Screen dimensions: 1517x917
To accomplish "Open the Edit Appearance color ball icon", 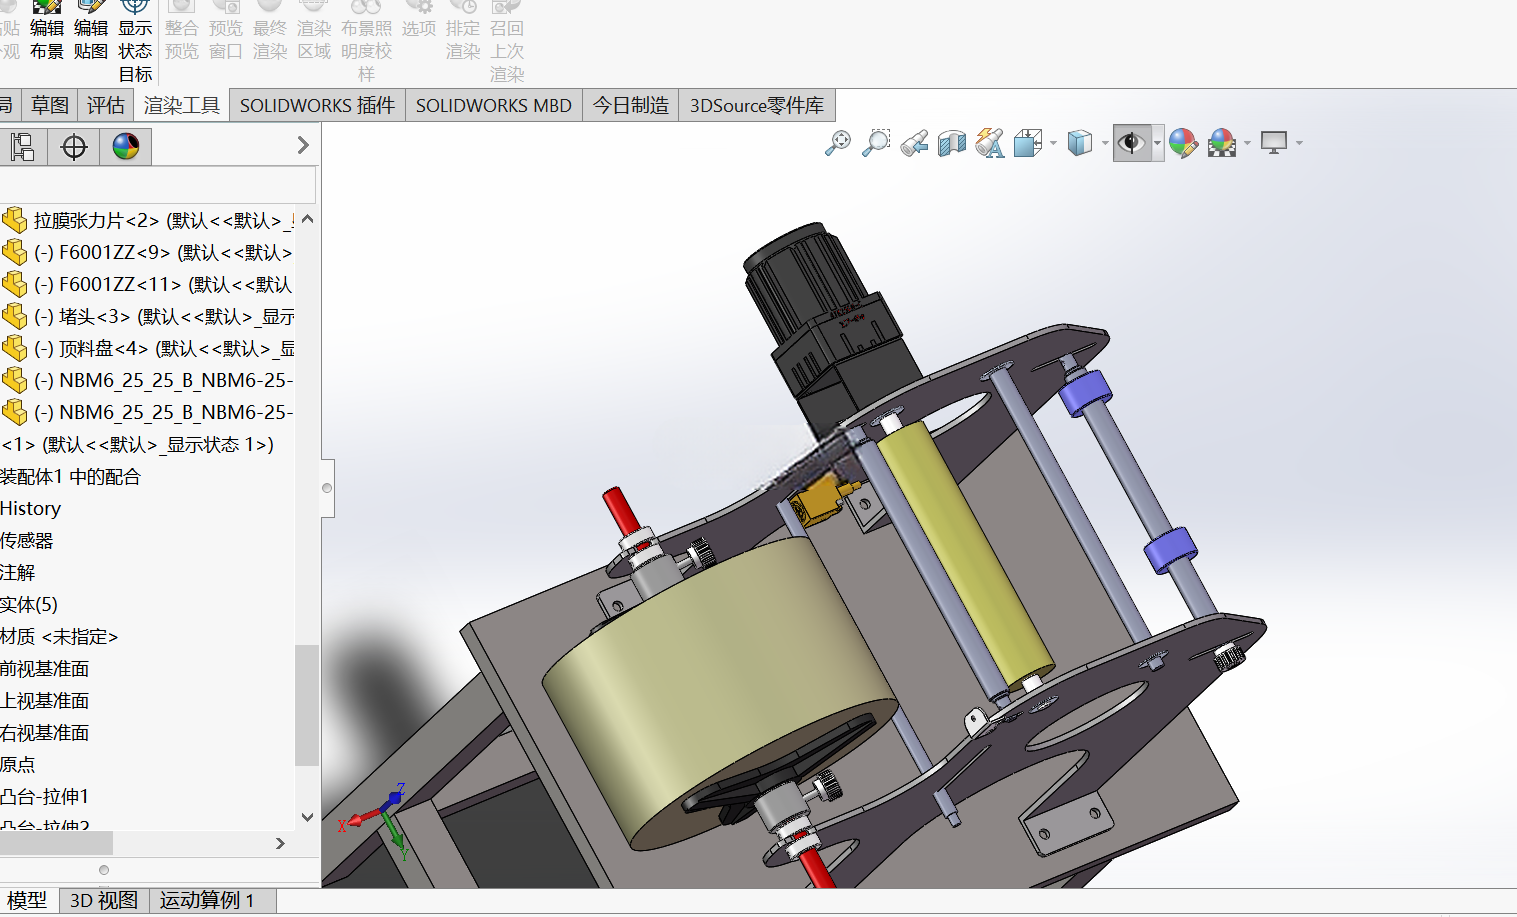I will pos(1183,143).
